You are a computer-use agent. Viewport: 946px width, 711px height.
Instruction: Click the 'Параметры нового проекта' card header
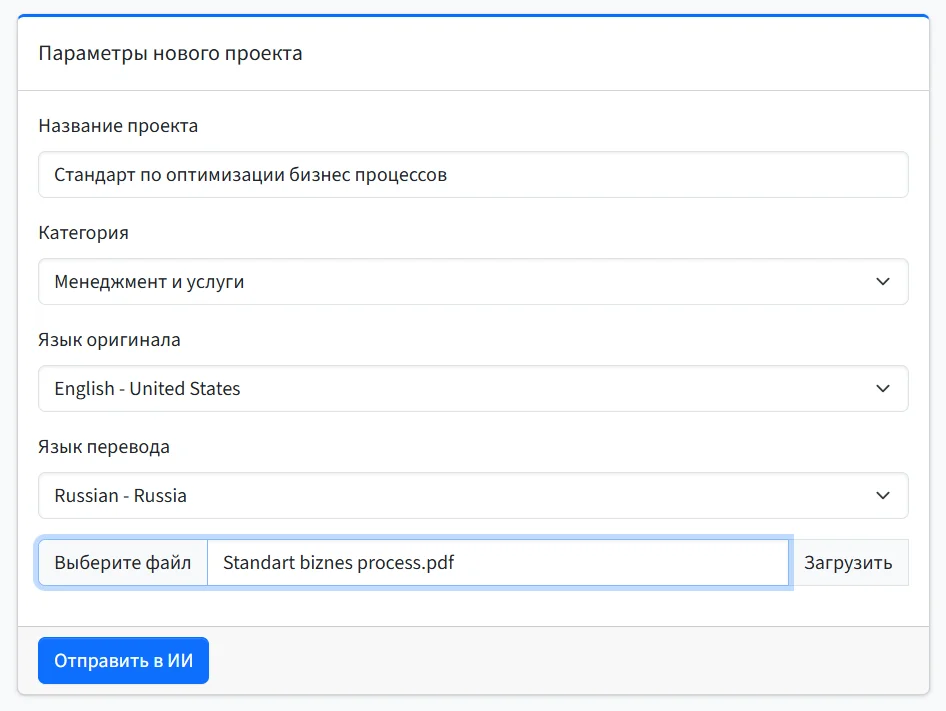[x=170, y=54]
